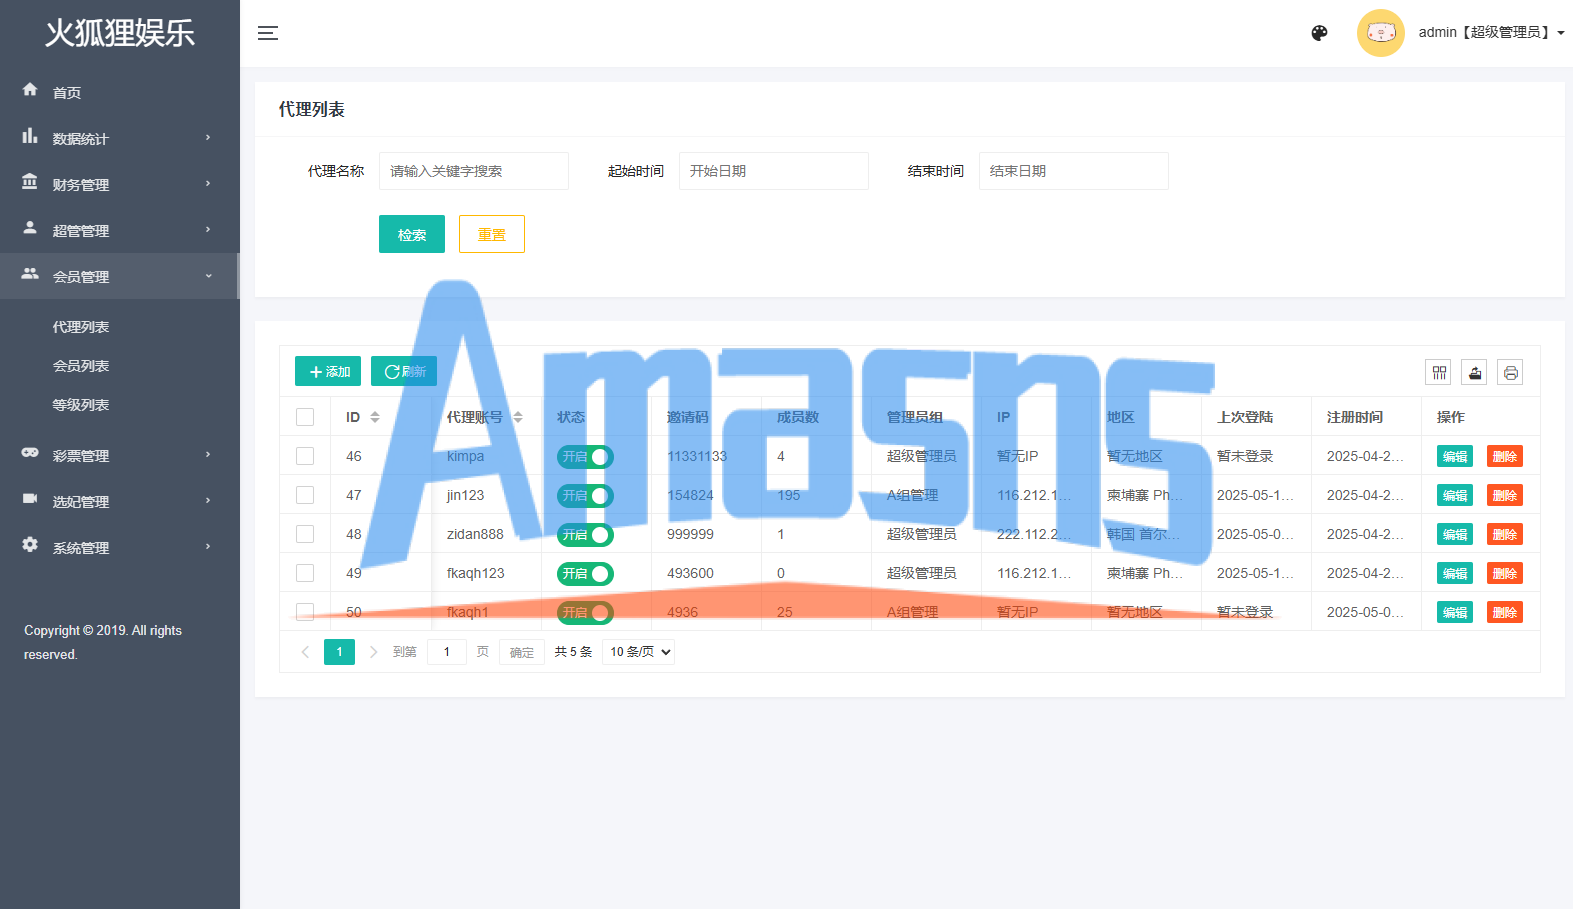Go to 首页 home icon
This screenshot has width=1573, height=909.
pyautogui.click(x=30, y=90)
